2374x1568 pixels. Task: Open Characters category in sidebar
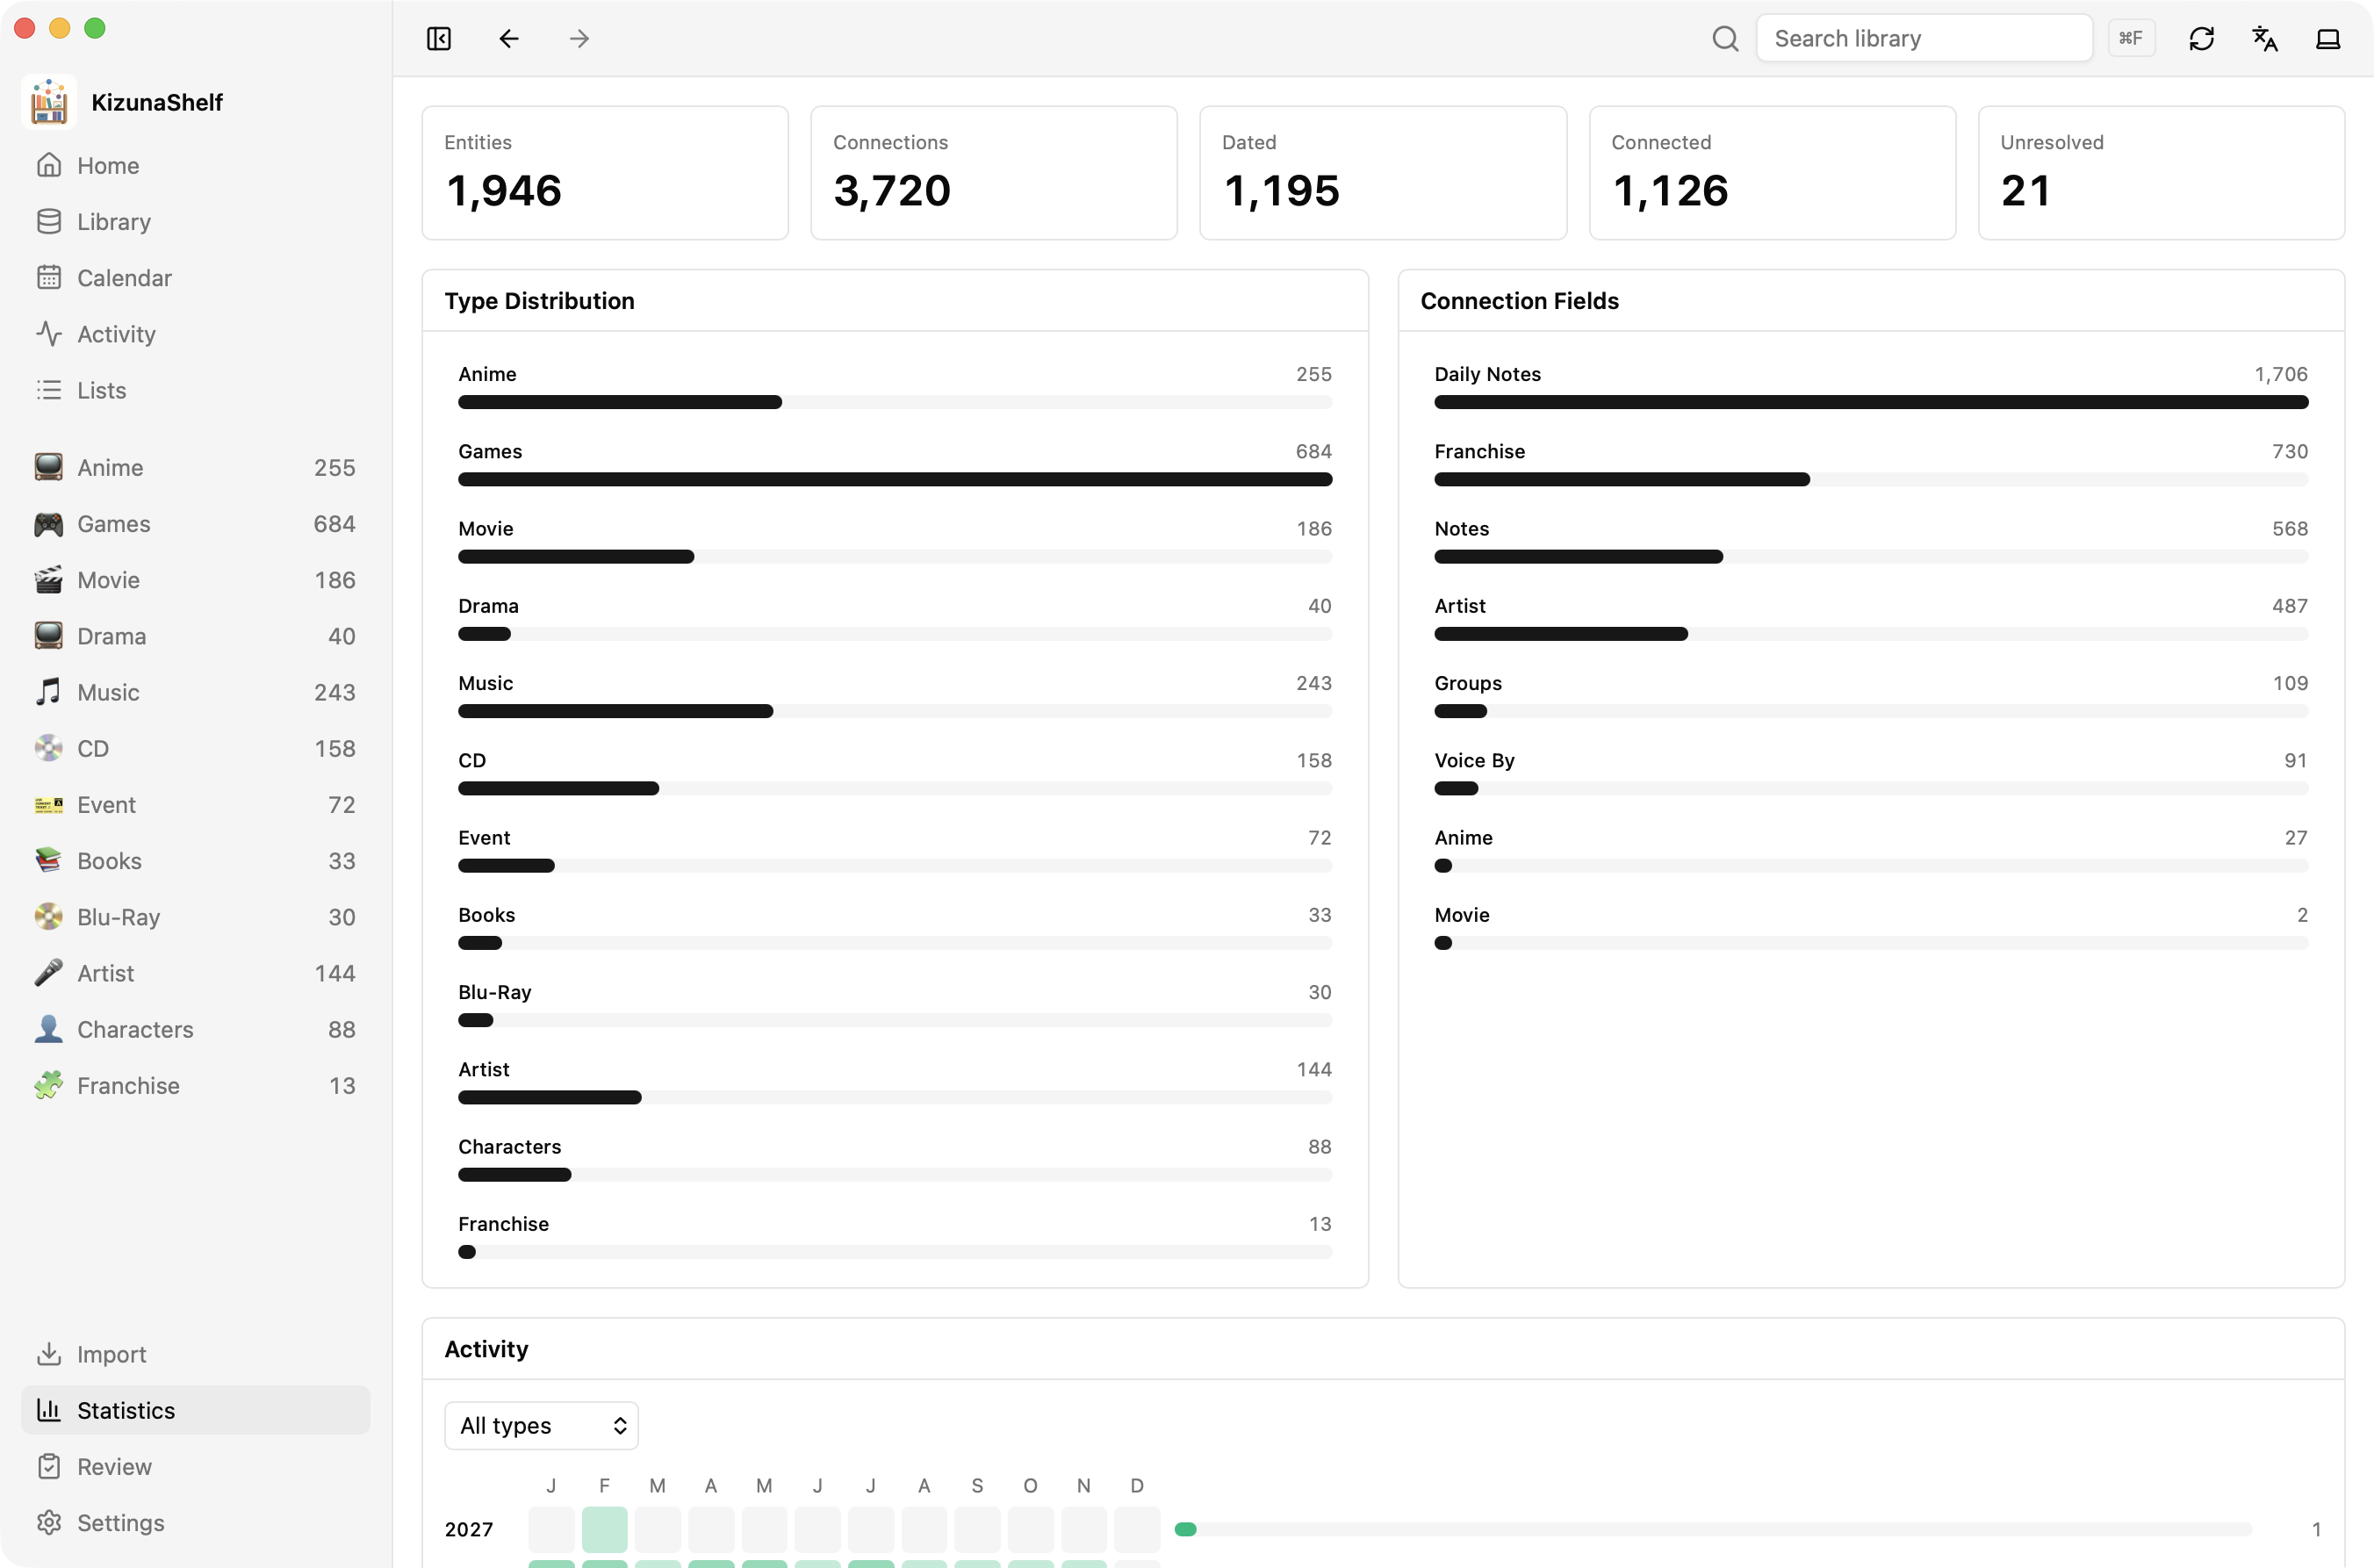coord(196,1029)
